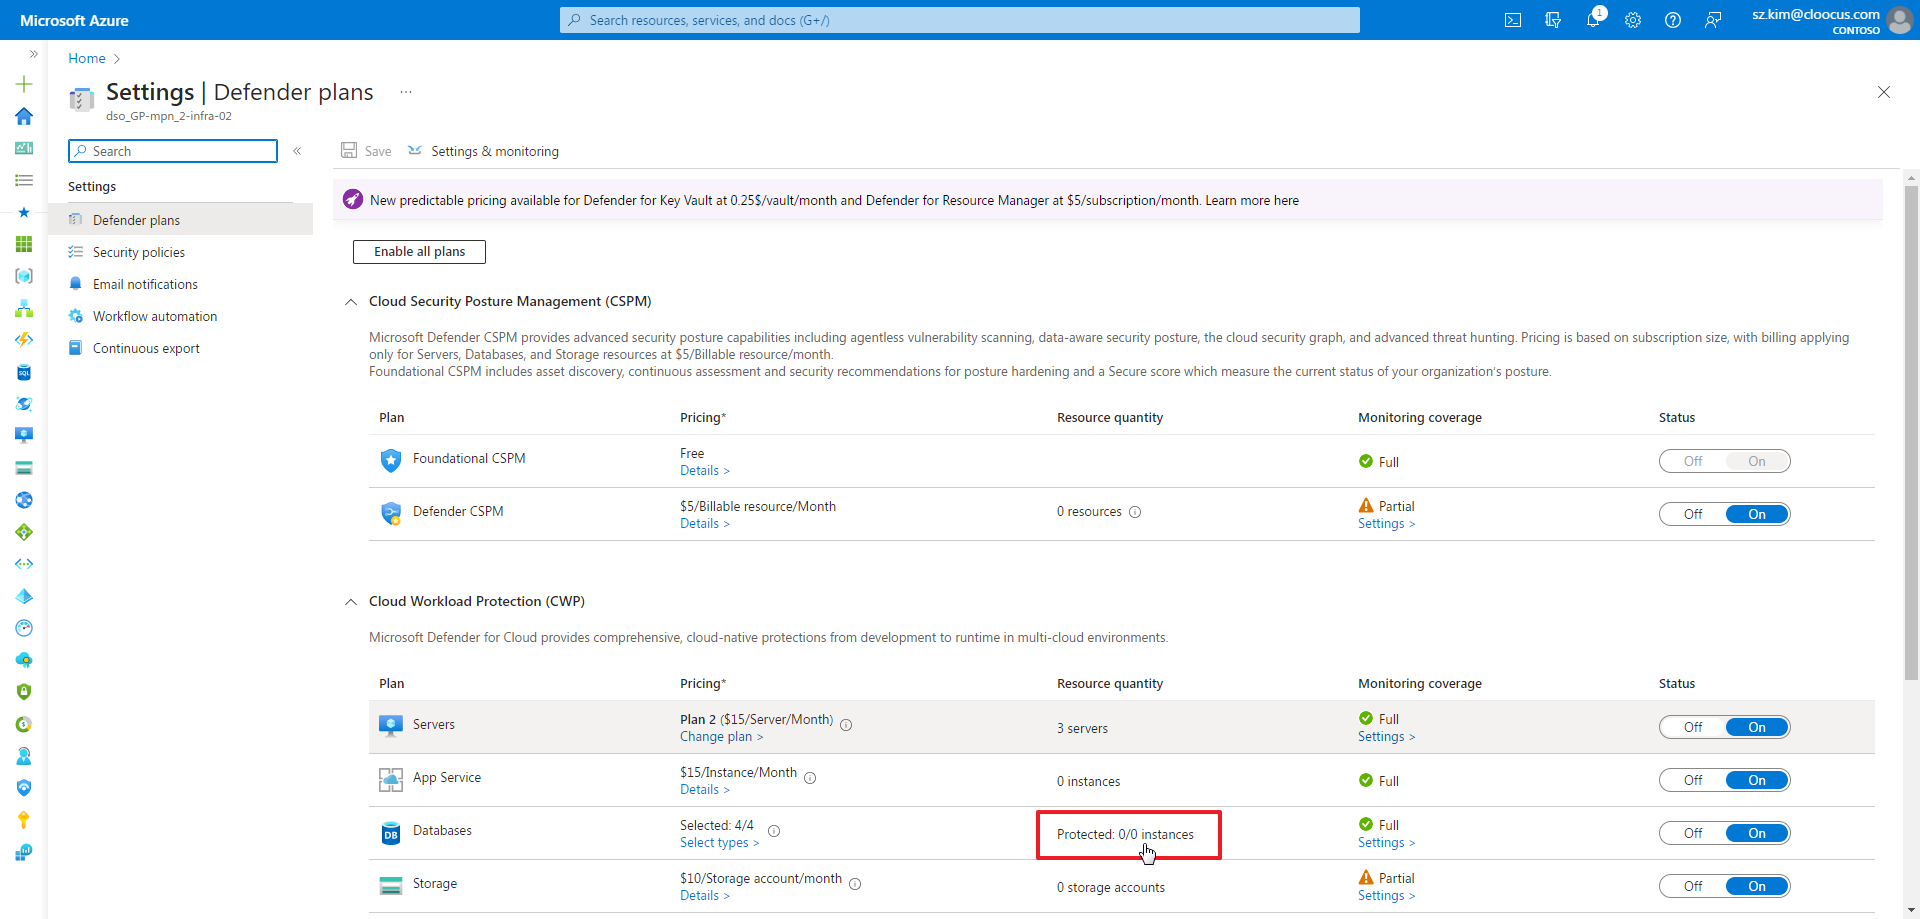Collapse the Cloud Workload Protection section
Viewport: 1920px width, 919px height.
coord(351,602)
